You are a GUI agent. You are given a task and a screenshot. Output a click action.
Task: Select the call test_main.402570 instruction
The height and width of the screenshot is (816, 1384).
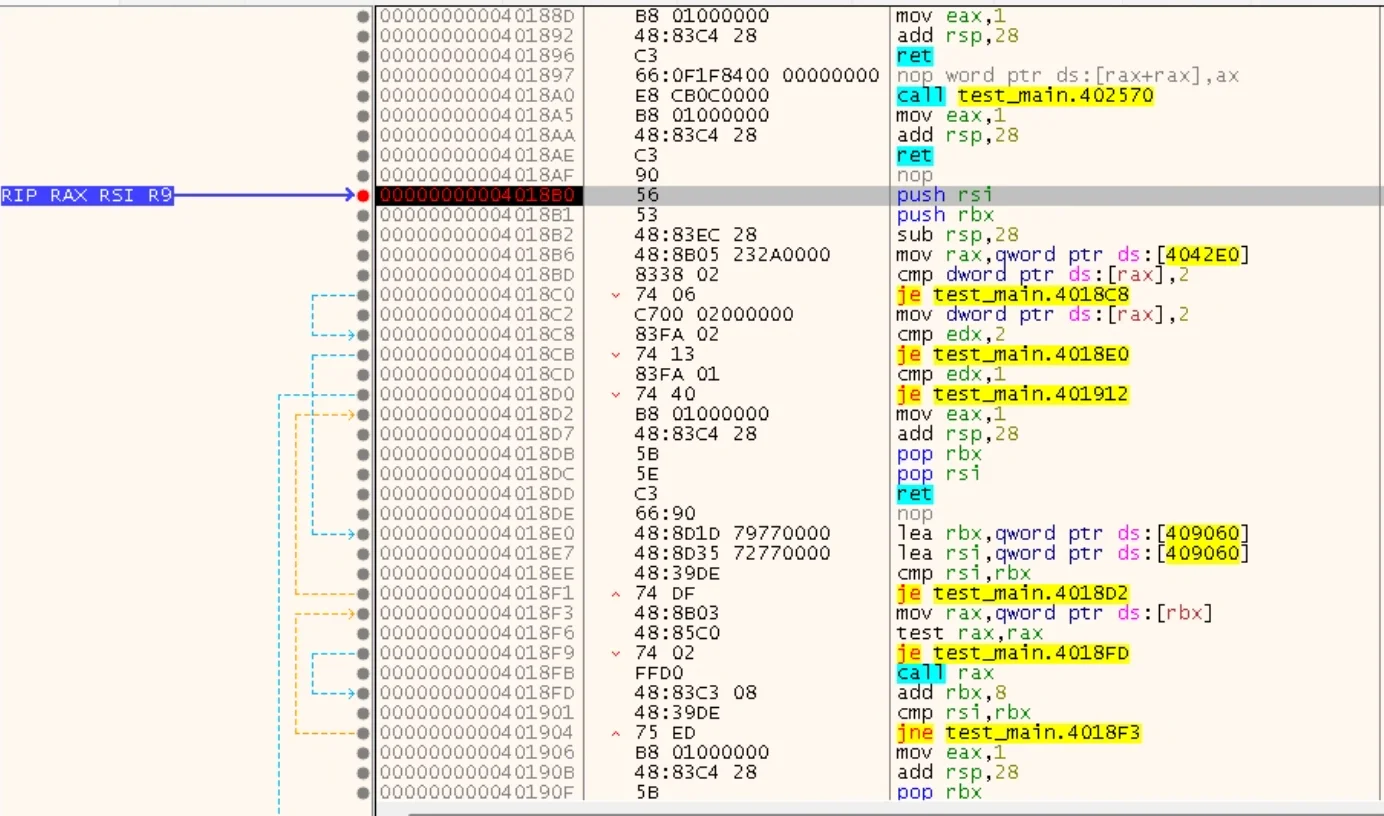(x=1025, y=96)
